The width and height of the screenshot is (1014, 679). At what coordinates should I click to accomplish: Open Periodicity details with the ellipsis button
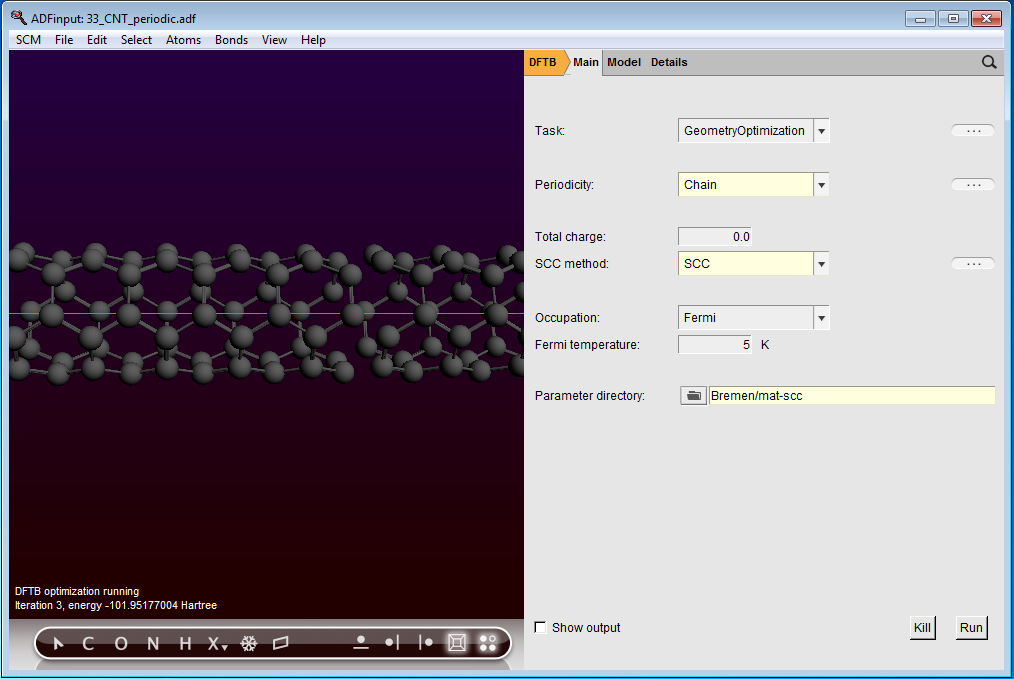(973, 185)
